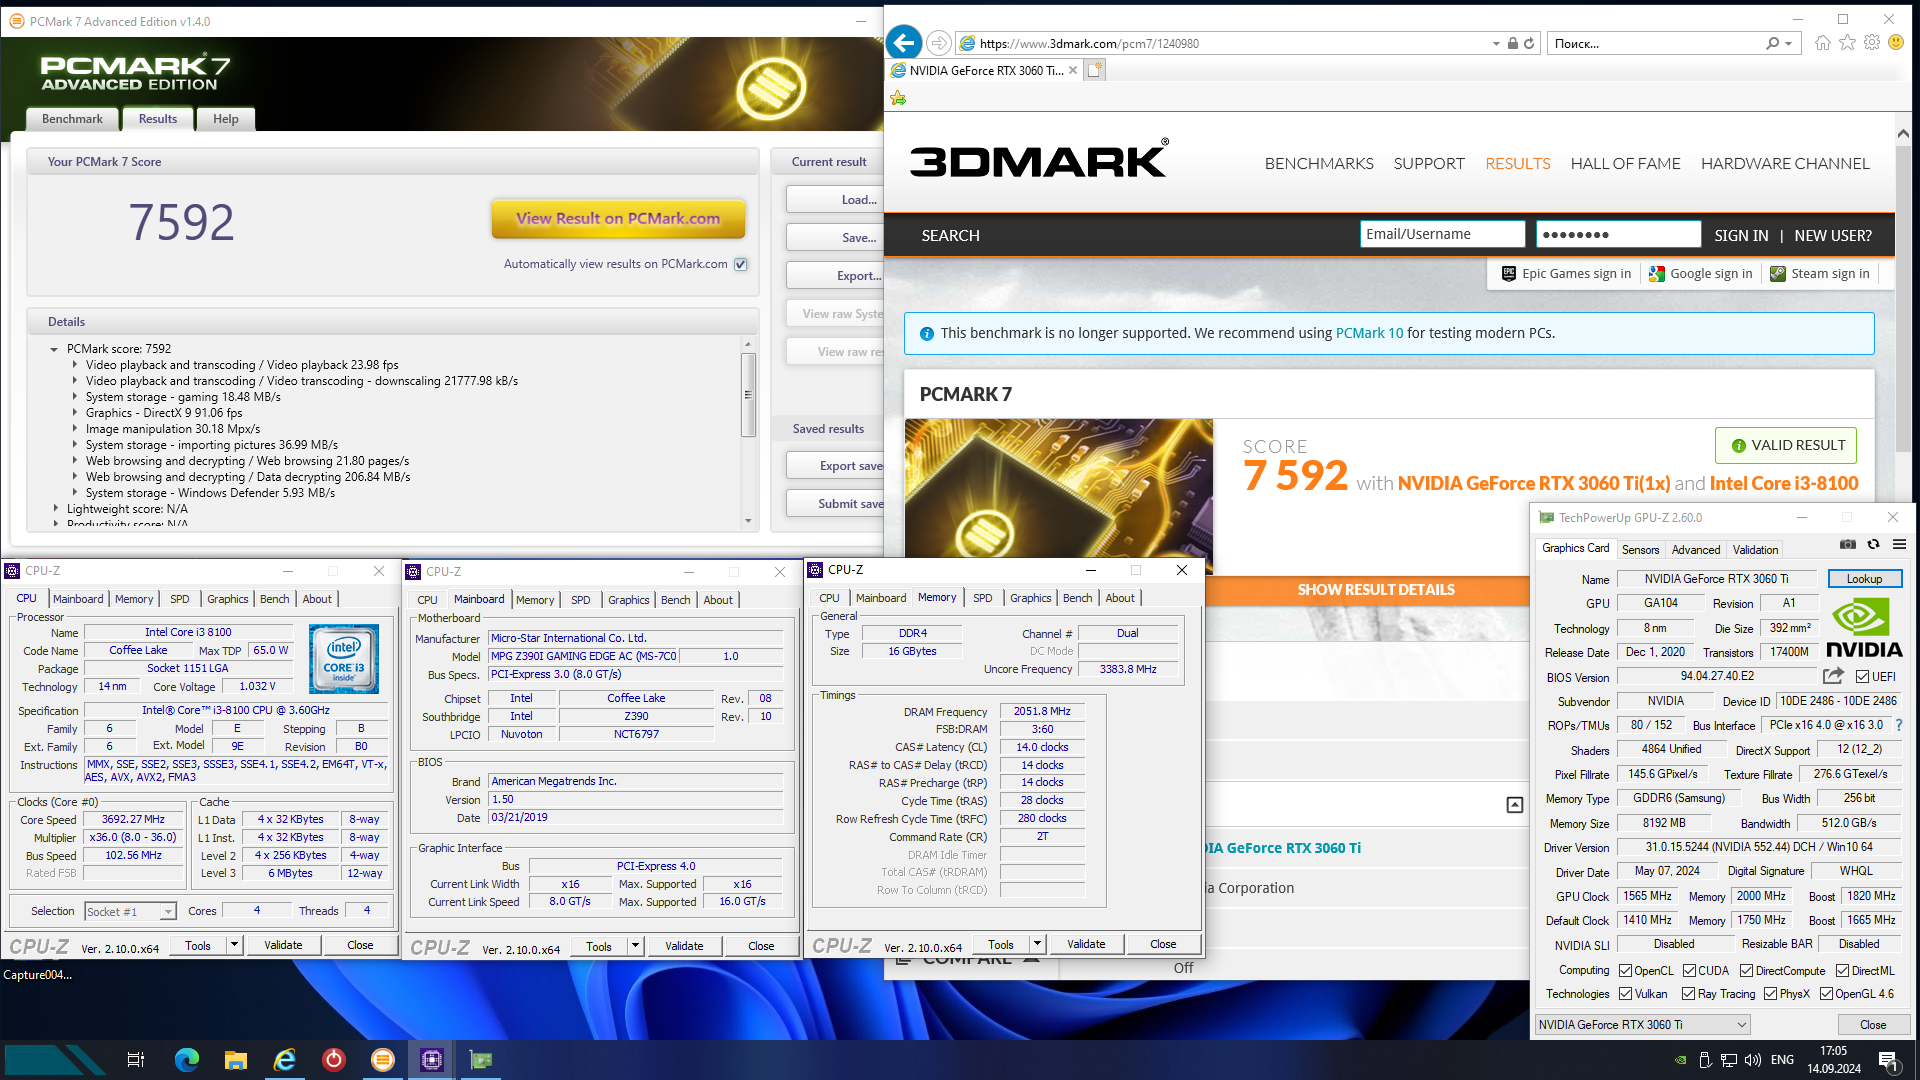Expand Graphics - DirectX 9 details row
Screen dimensions: 1920x1080
pos(74,413)
